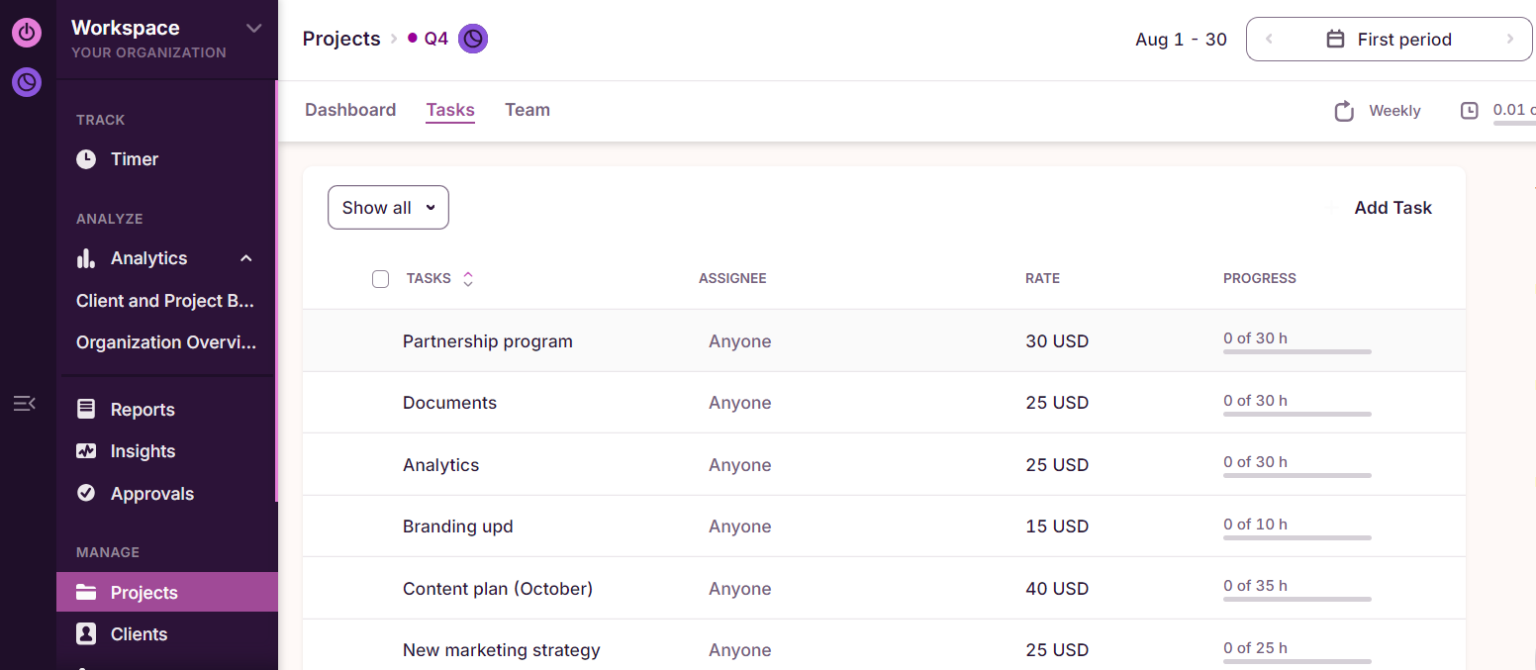Sort tasks using the TASKS sort arrows

pos(467,279)
